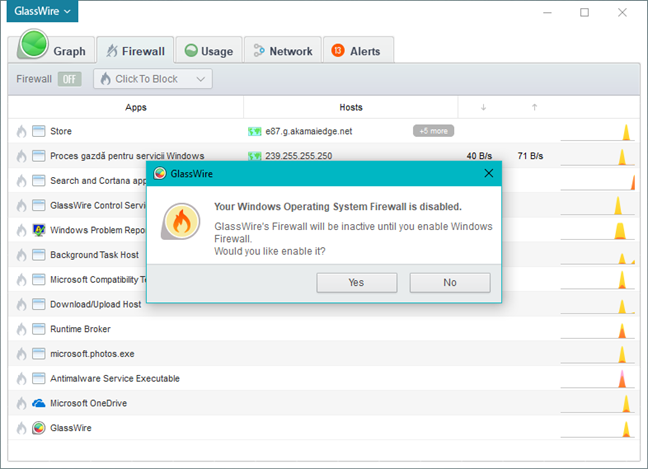Click the flame icon for Microsoft OneDrive

tap(21, 403)
